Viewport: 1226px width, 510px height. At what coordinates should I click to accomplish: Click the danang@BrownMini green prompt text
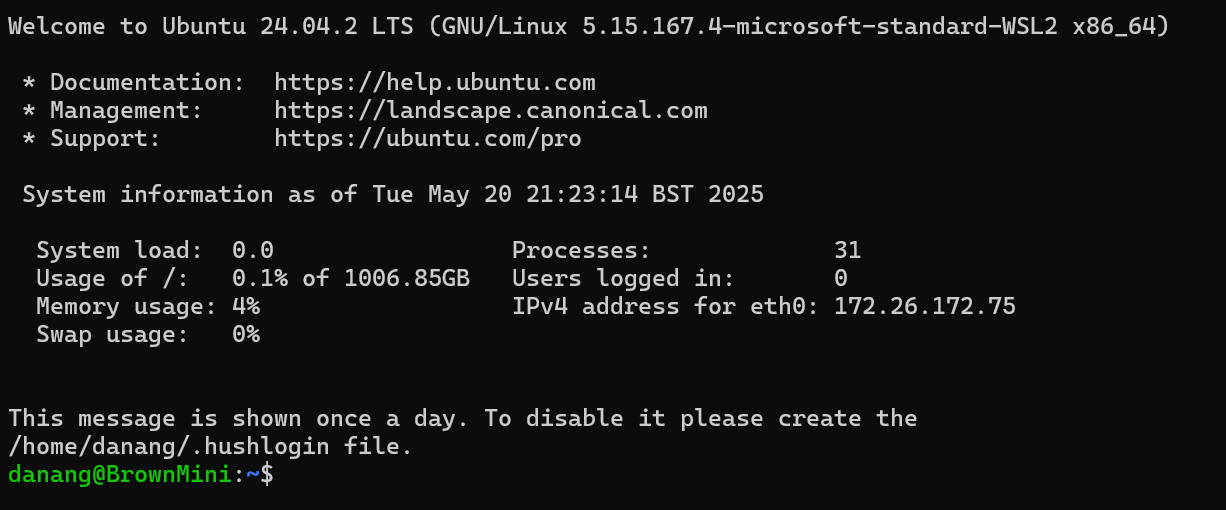tap(120, 475)
